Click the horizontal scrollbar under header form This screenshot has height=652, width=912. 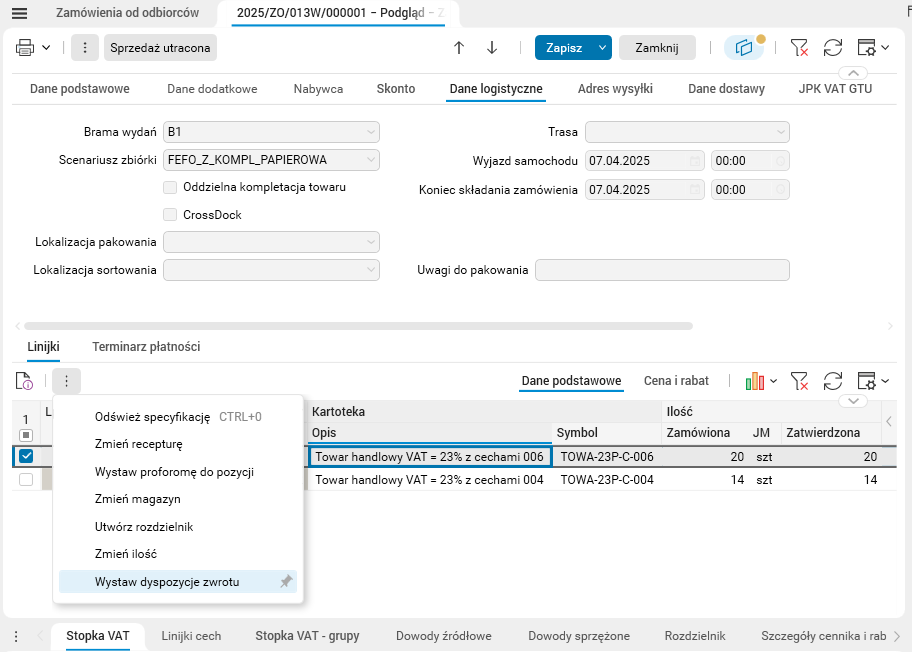coord(358,326)
